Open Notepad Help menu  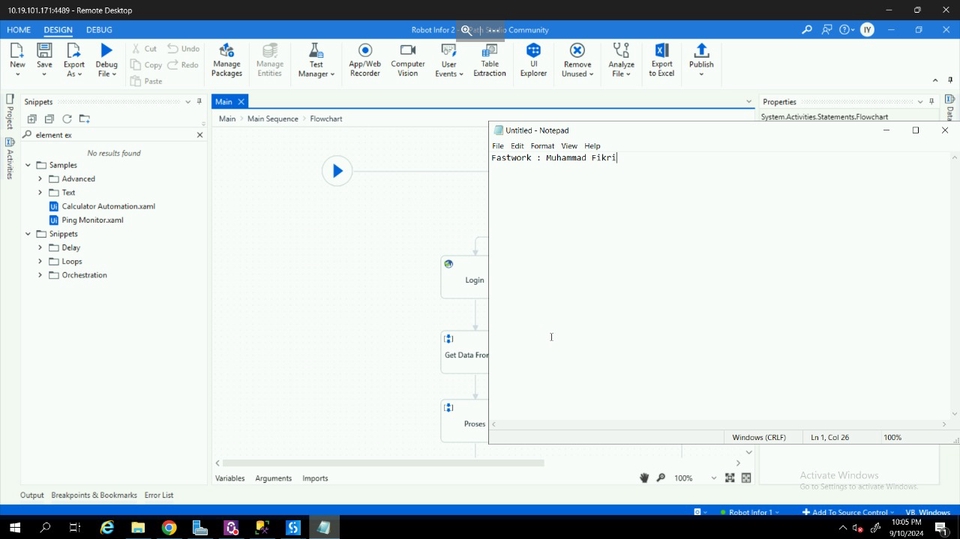[x=592, y=146]
